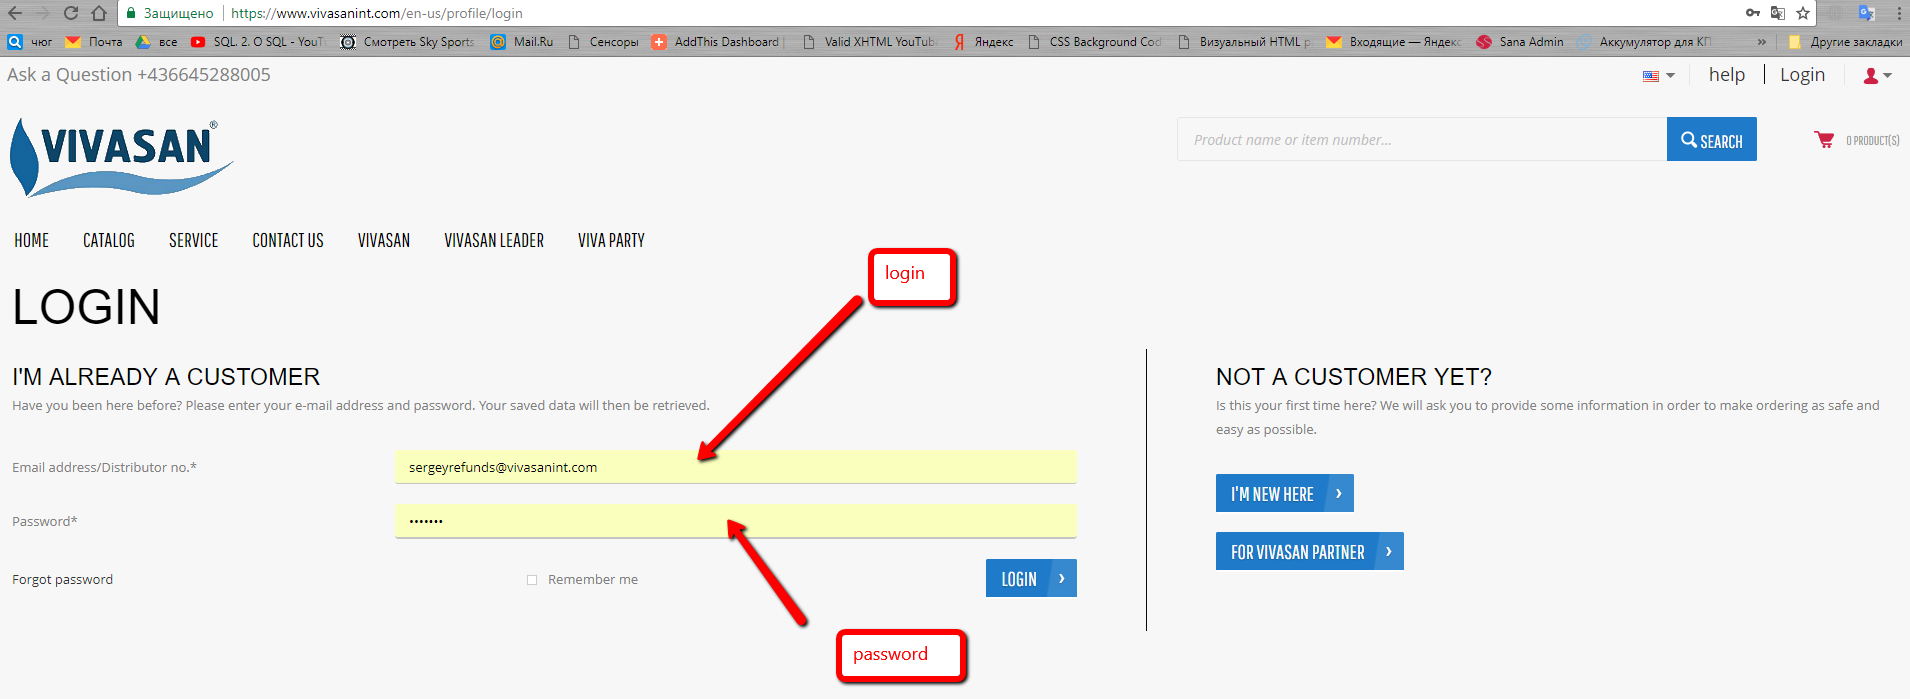
Task: Focus the Email address/Distributor no. field
Action: (736, 467)
